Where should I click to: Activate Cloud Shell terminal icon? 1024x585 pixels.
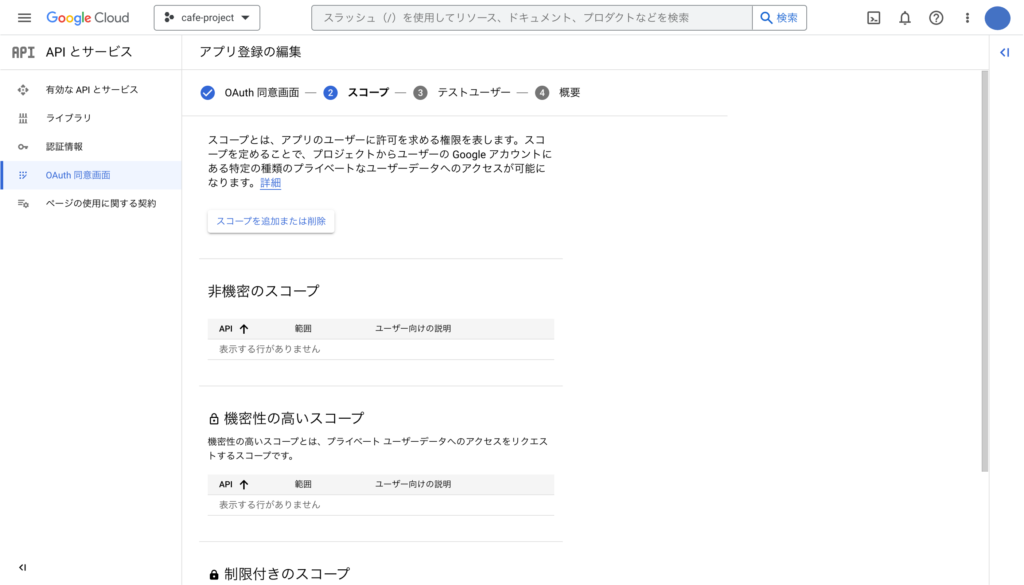click(x=873, y=18)
